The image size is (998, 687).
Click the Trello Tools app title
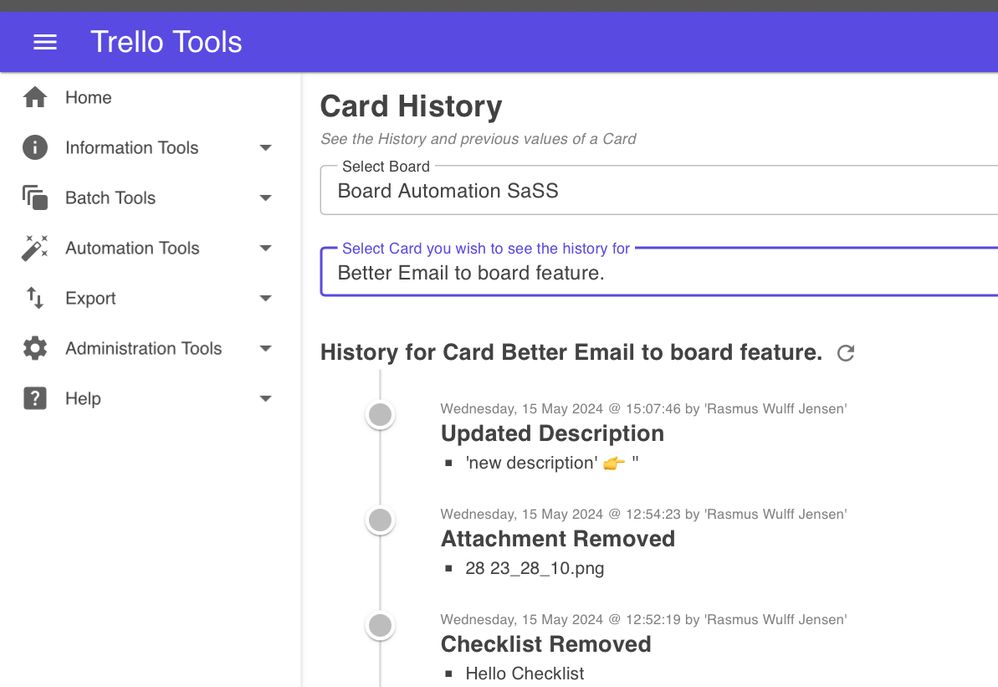[x=166, y=42]
